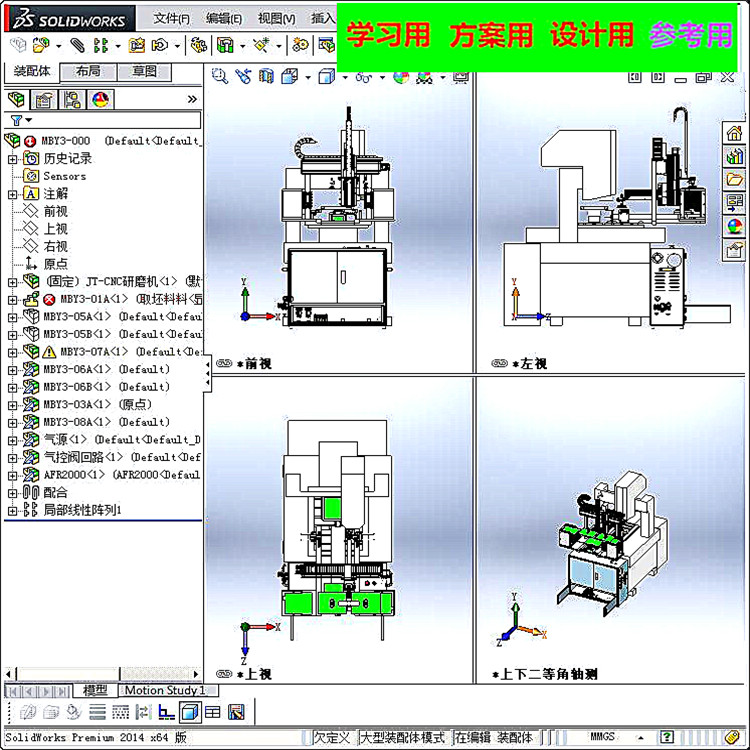Open the filter dropdown arrow
The width and height of the screenshot is (750, 750).
tap(29, 120)
